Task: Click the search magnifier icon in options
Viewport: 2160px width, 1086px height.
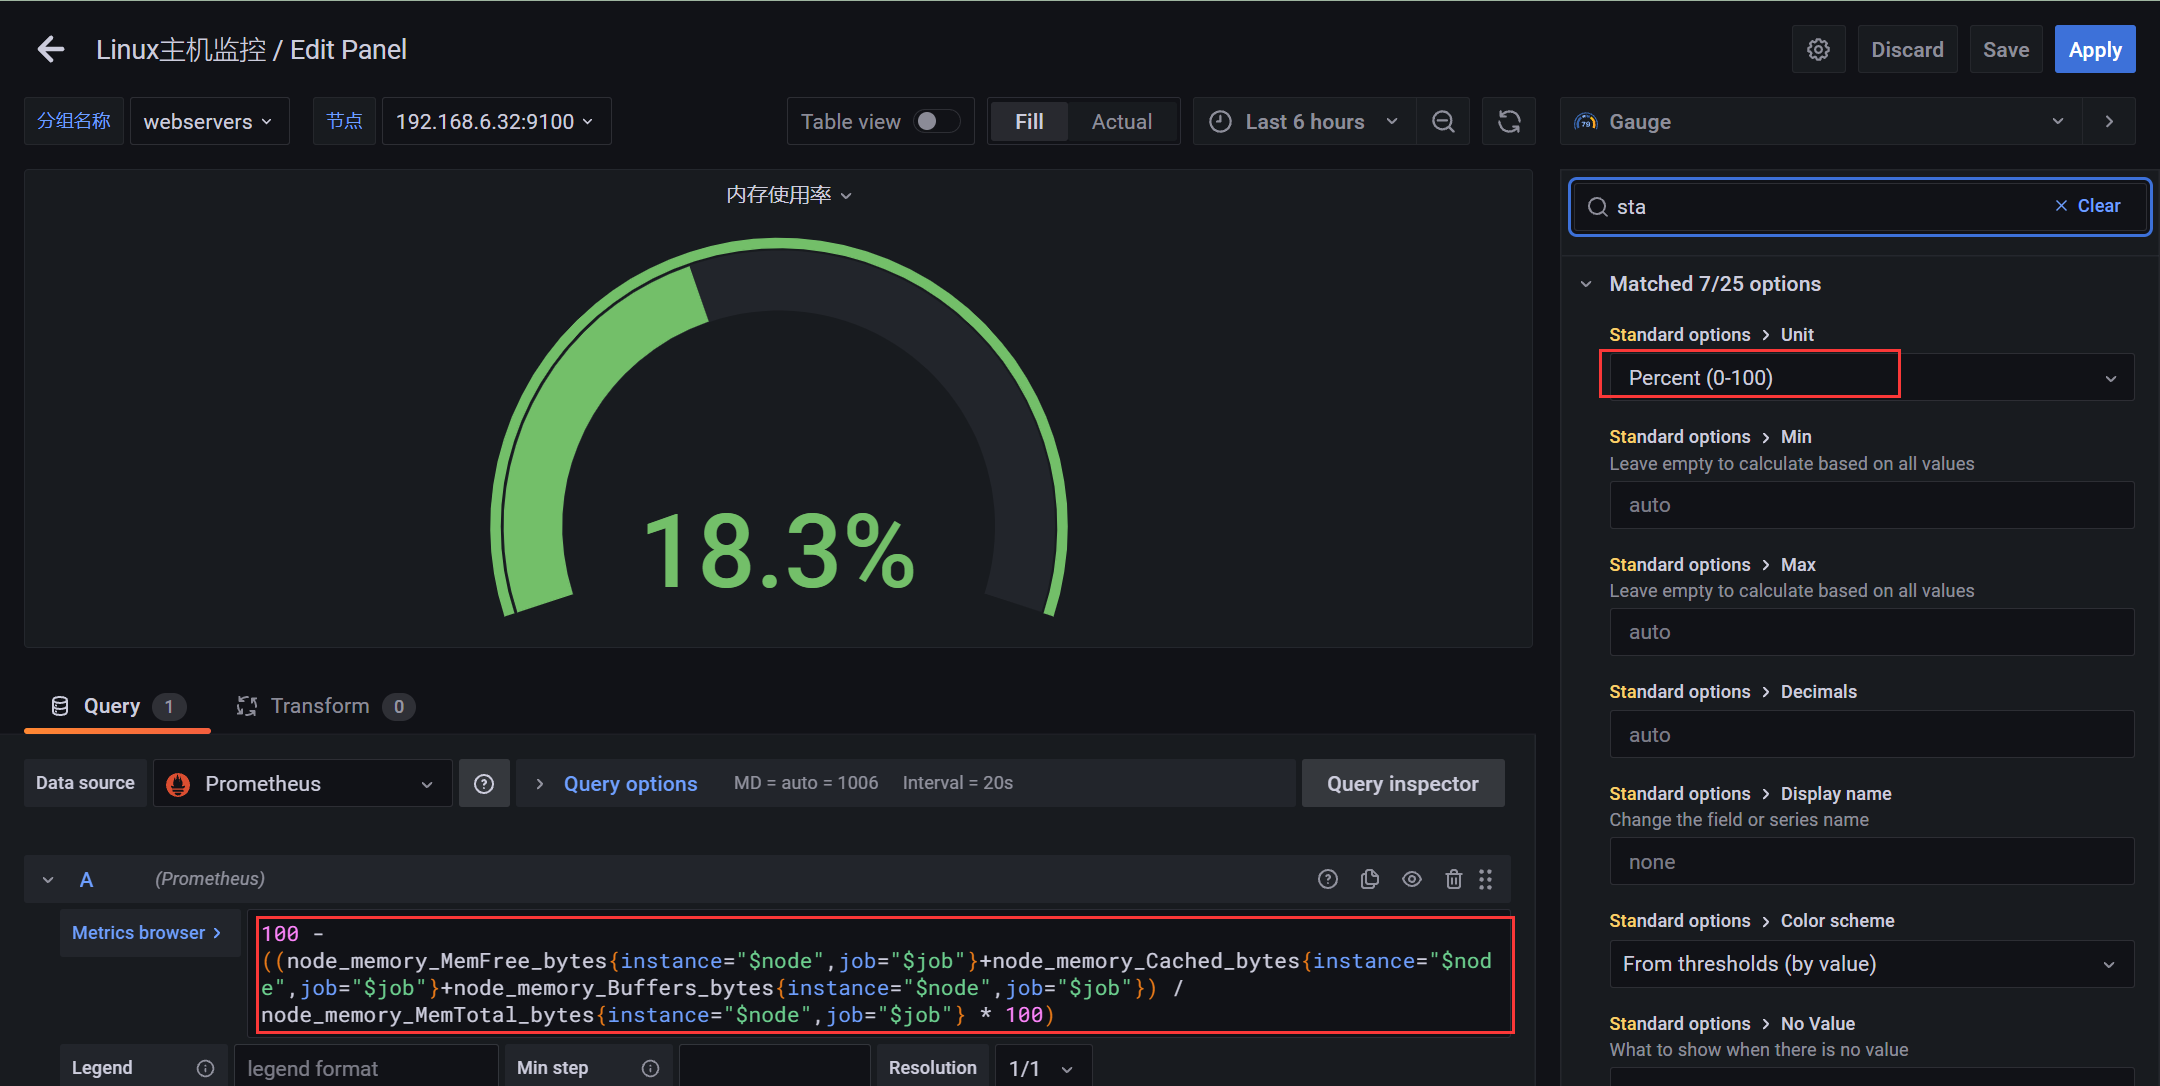Action: tap(1598, 207)
